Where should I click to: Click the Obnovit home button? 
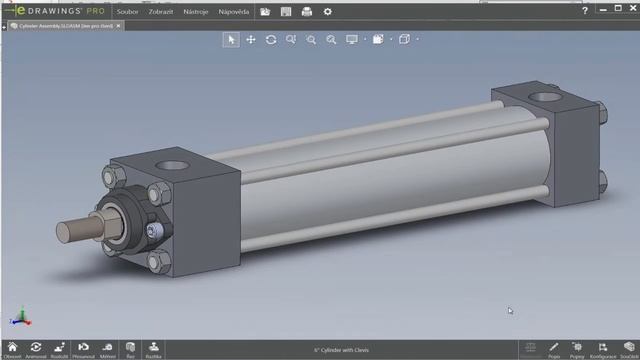pos(12,350)
